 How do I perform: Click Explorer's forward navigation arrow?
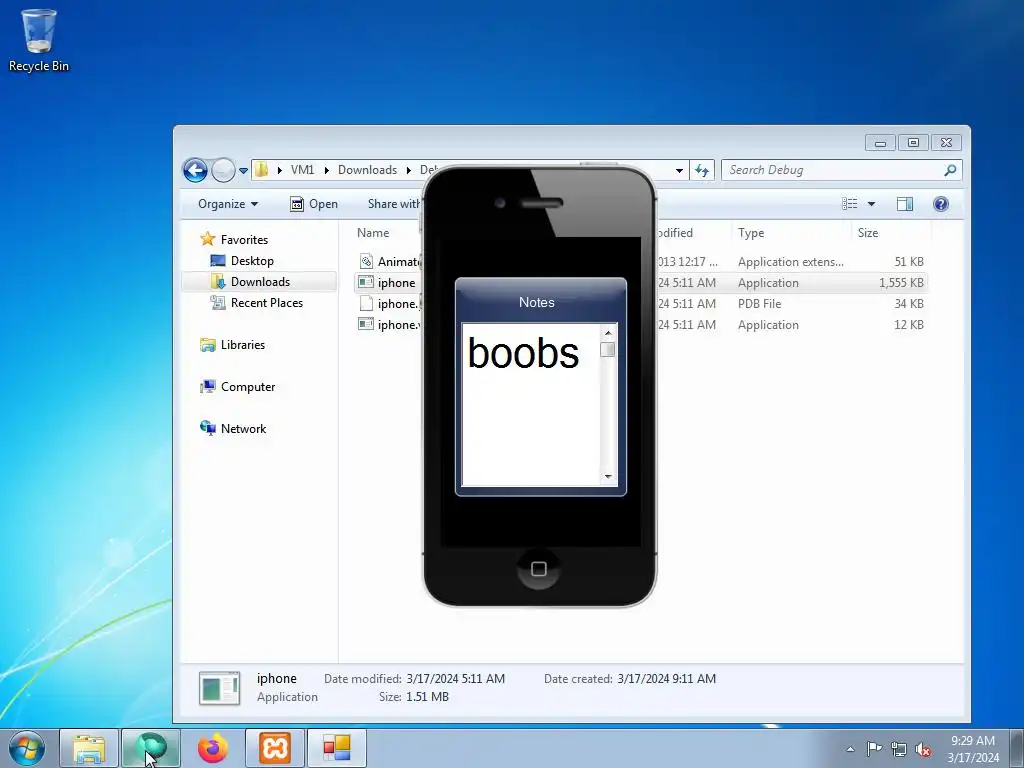click(223, 170)
